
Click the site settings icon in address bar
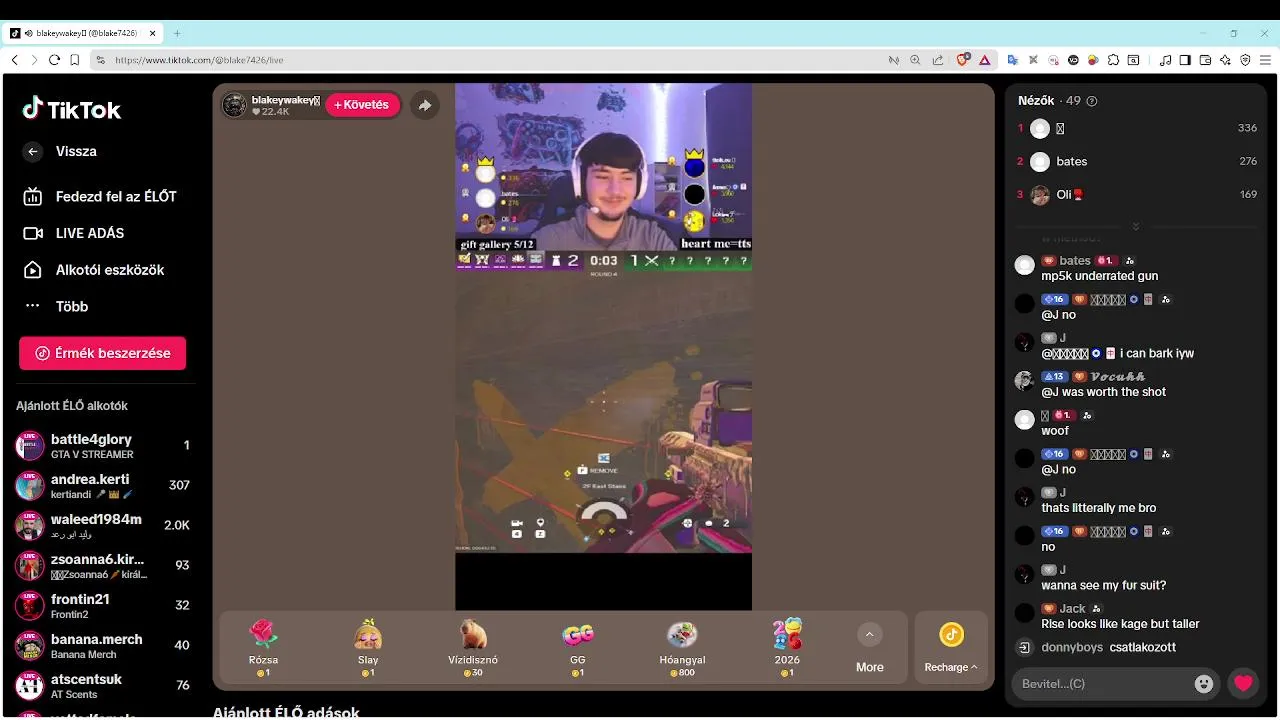pos(101,60)
